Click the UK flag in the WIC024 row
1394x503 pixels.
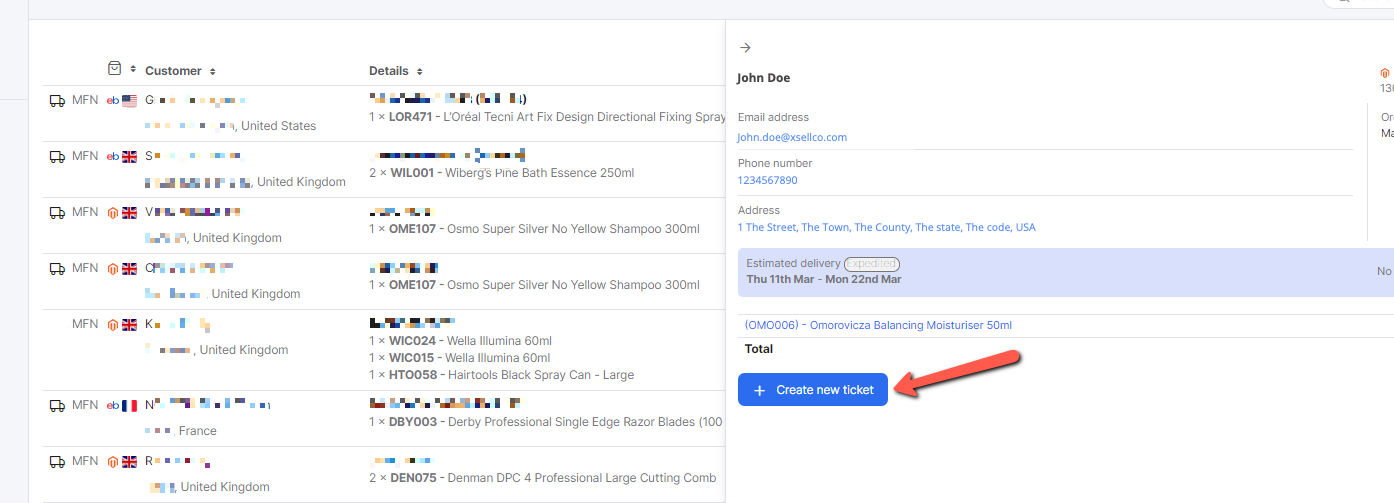click(x=129, y=324)
